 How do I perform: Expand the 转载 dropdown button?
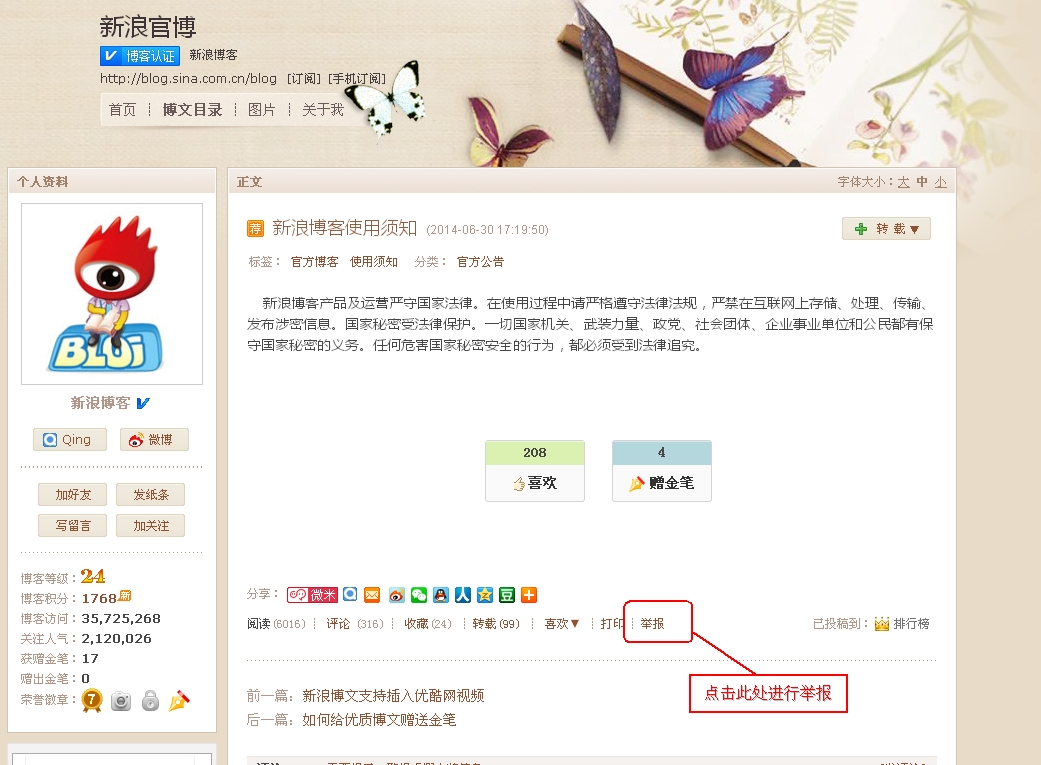coord(886,228)
